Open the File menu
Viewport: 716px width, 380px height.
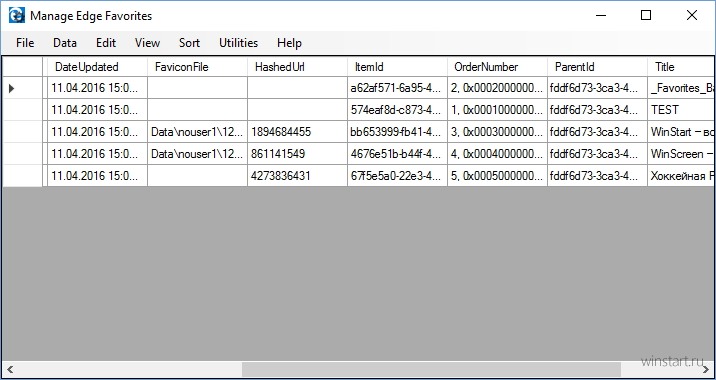click(x=25, y=43)
